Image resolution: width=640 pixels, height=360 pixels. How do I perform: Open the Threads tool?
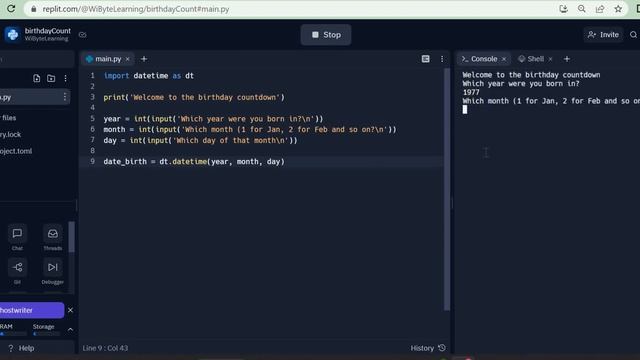pyautogui.click(x=53, y=238)
